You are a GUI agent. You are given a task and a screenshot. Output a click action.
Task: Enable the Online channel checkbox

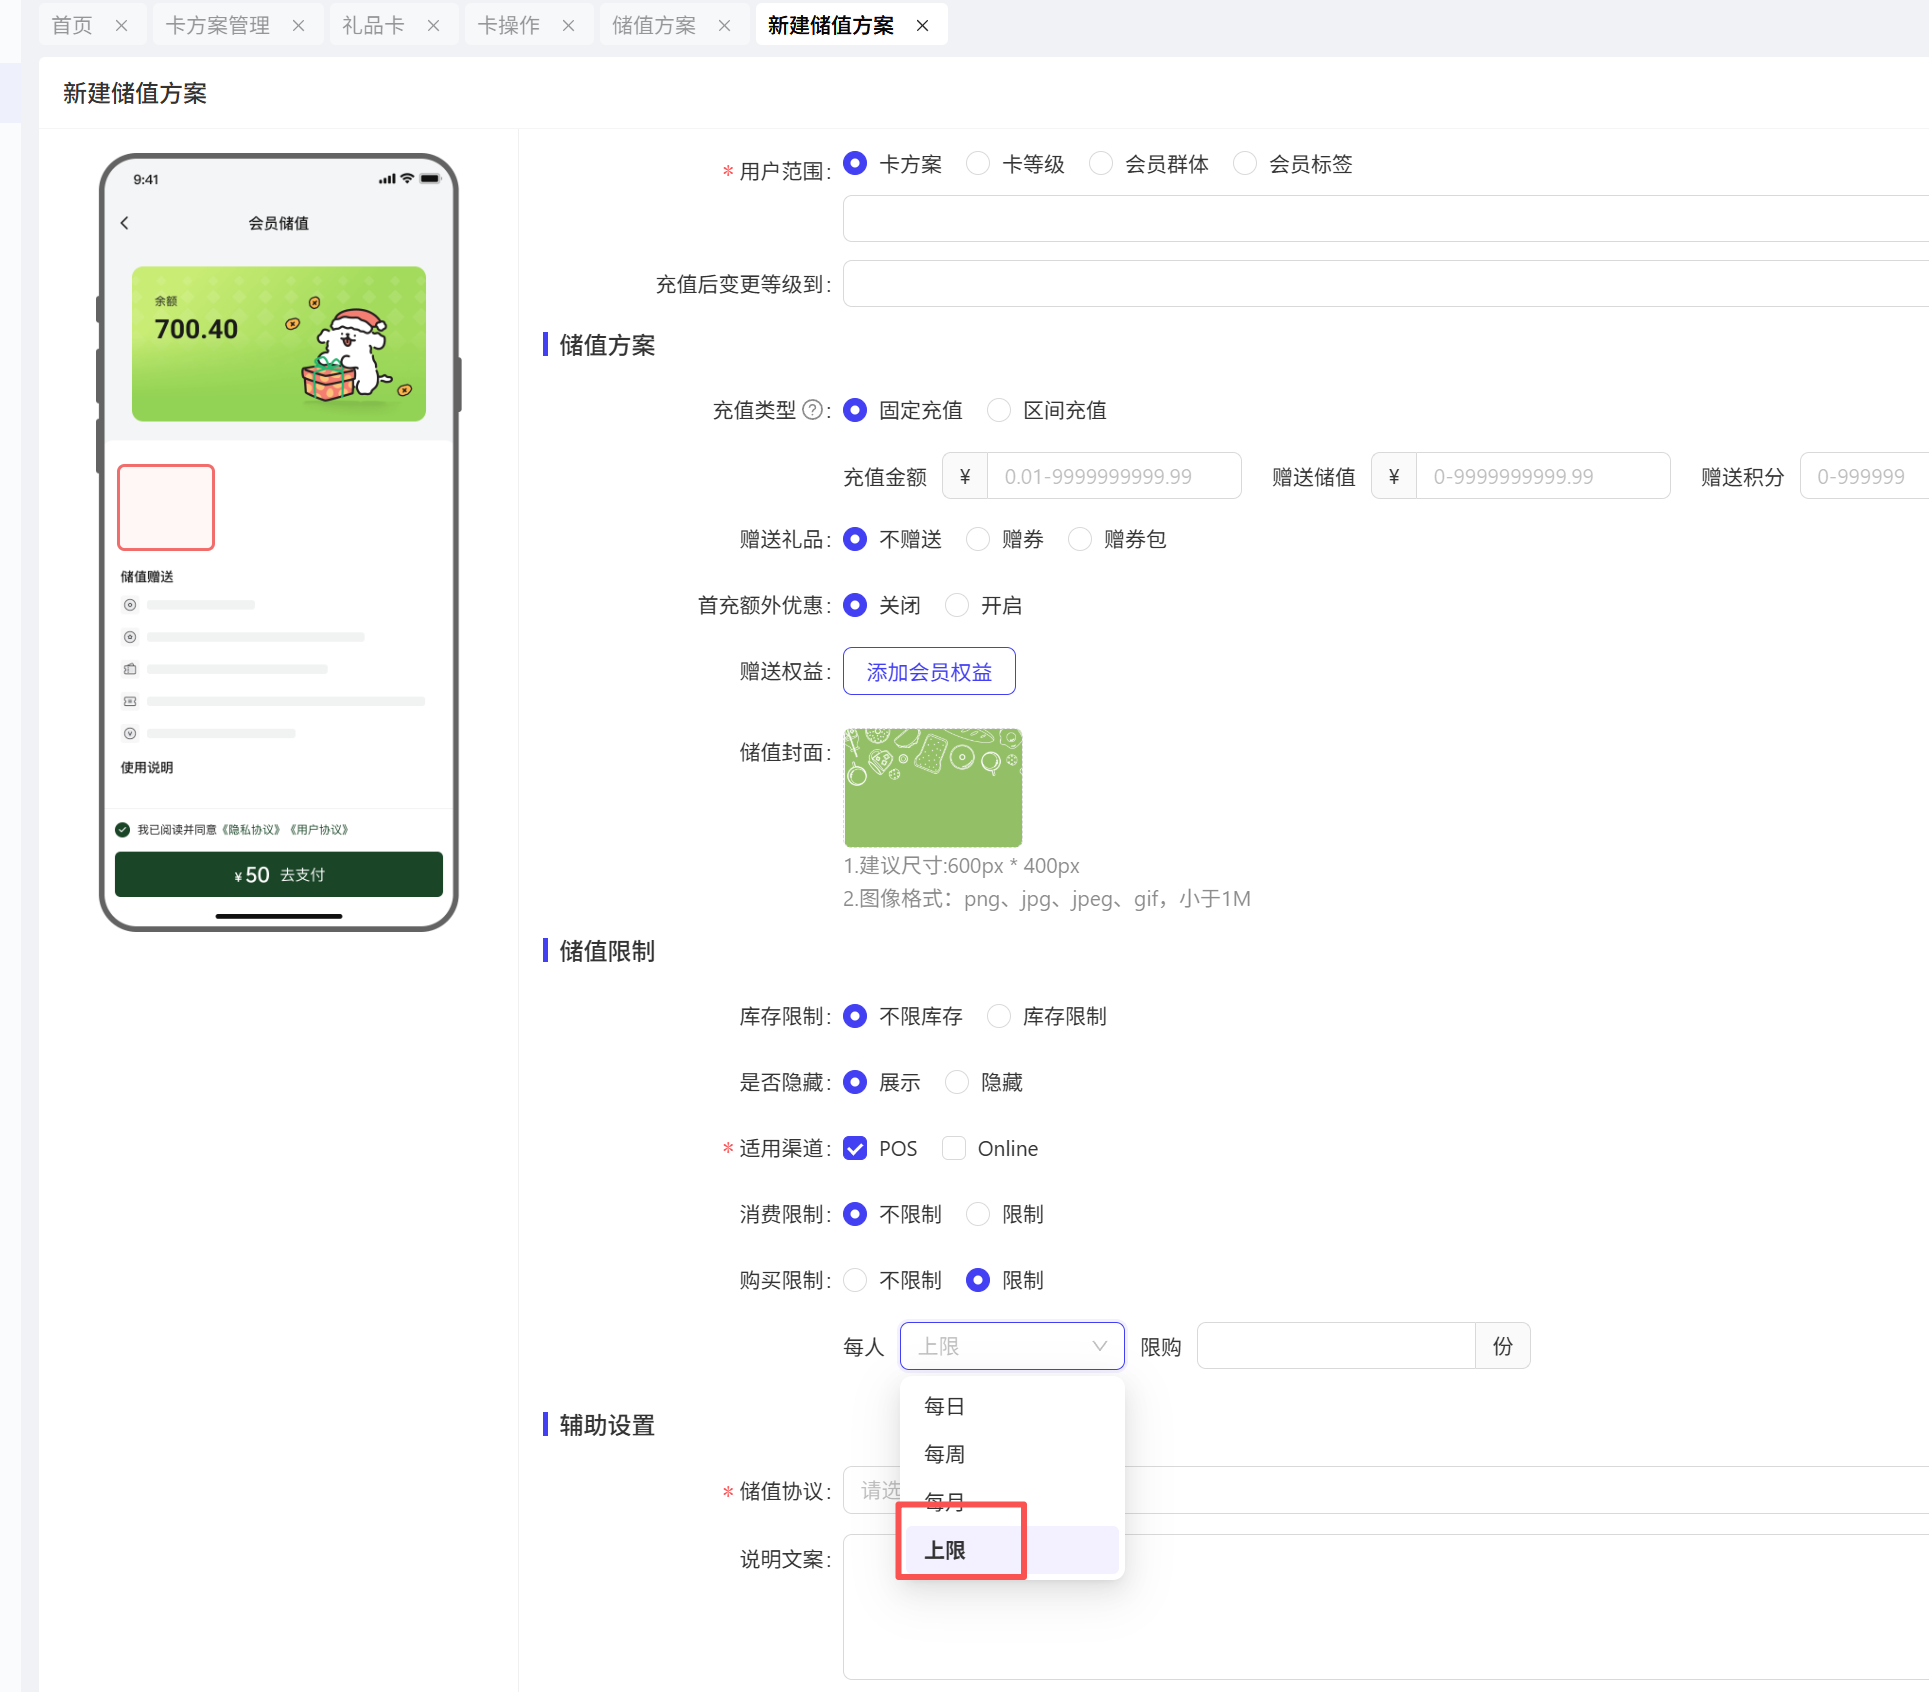coord(954,1148)
